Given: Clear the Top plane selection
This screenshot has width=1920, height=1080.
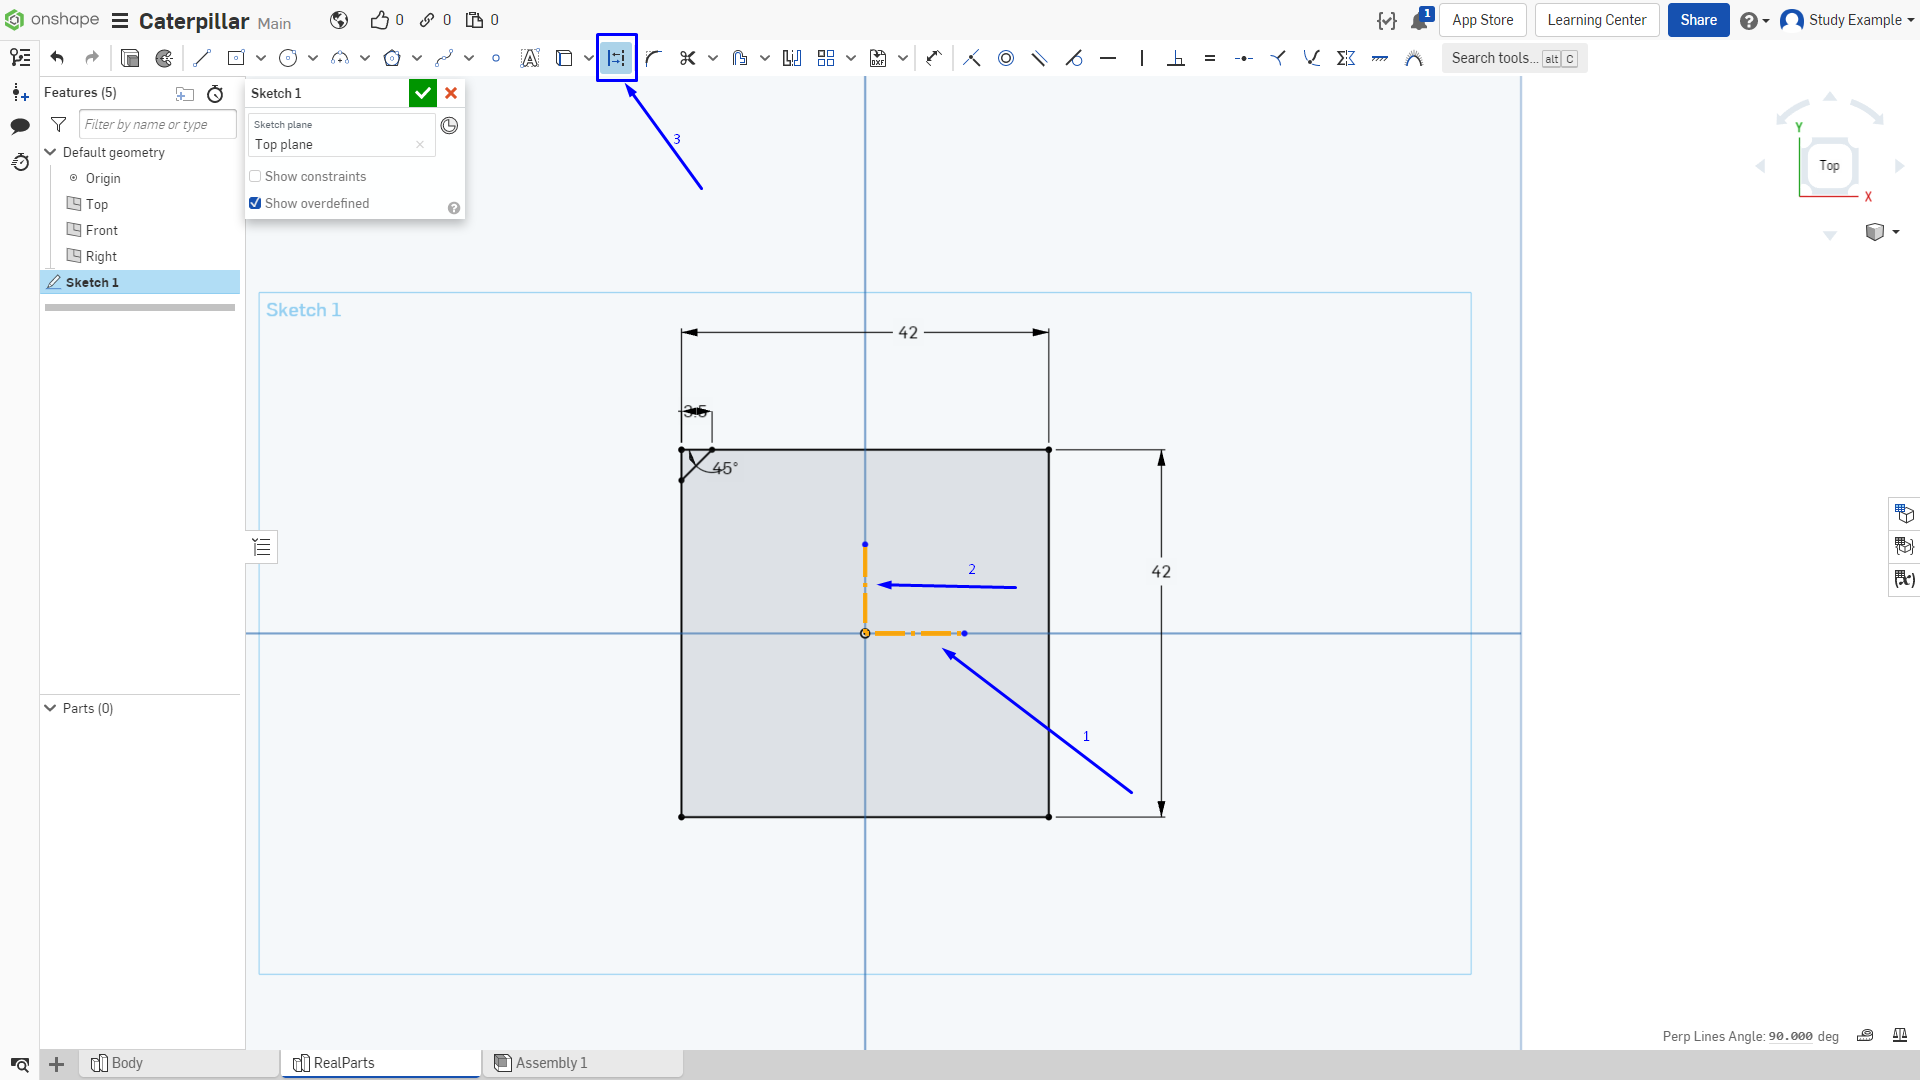Looking at the screenshot, I should coord(420,145).
